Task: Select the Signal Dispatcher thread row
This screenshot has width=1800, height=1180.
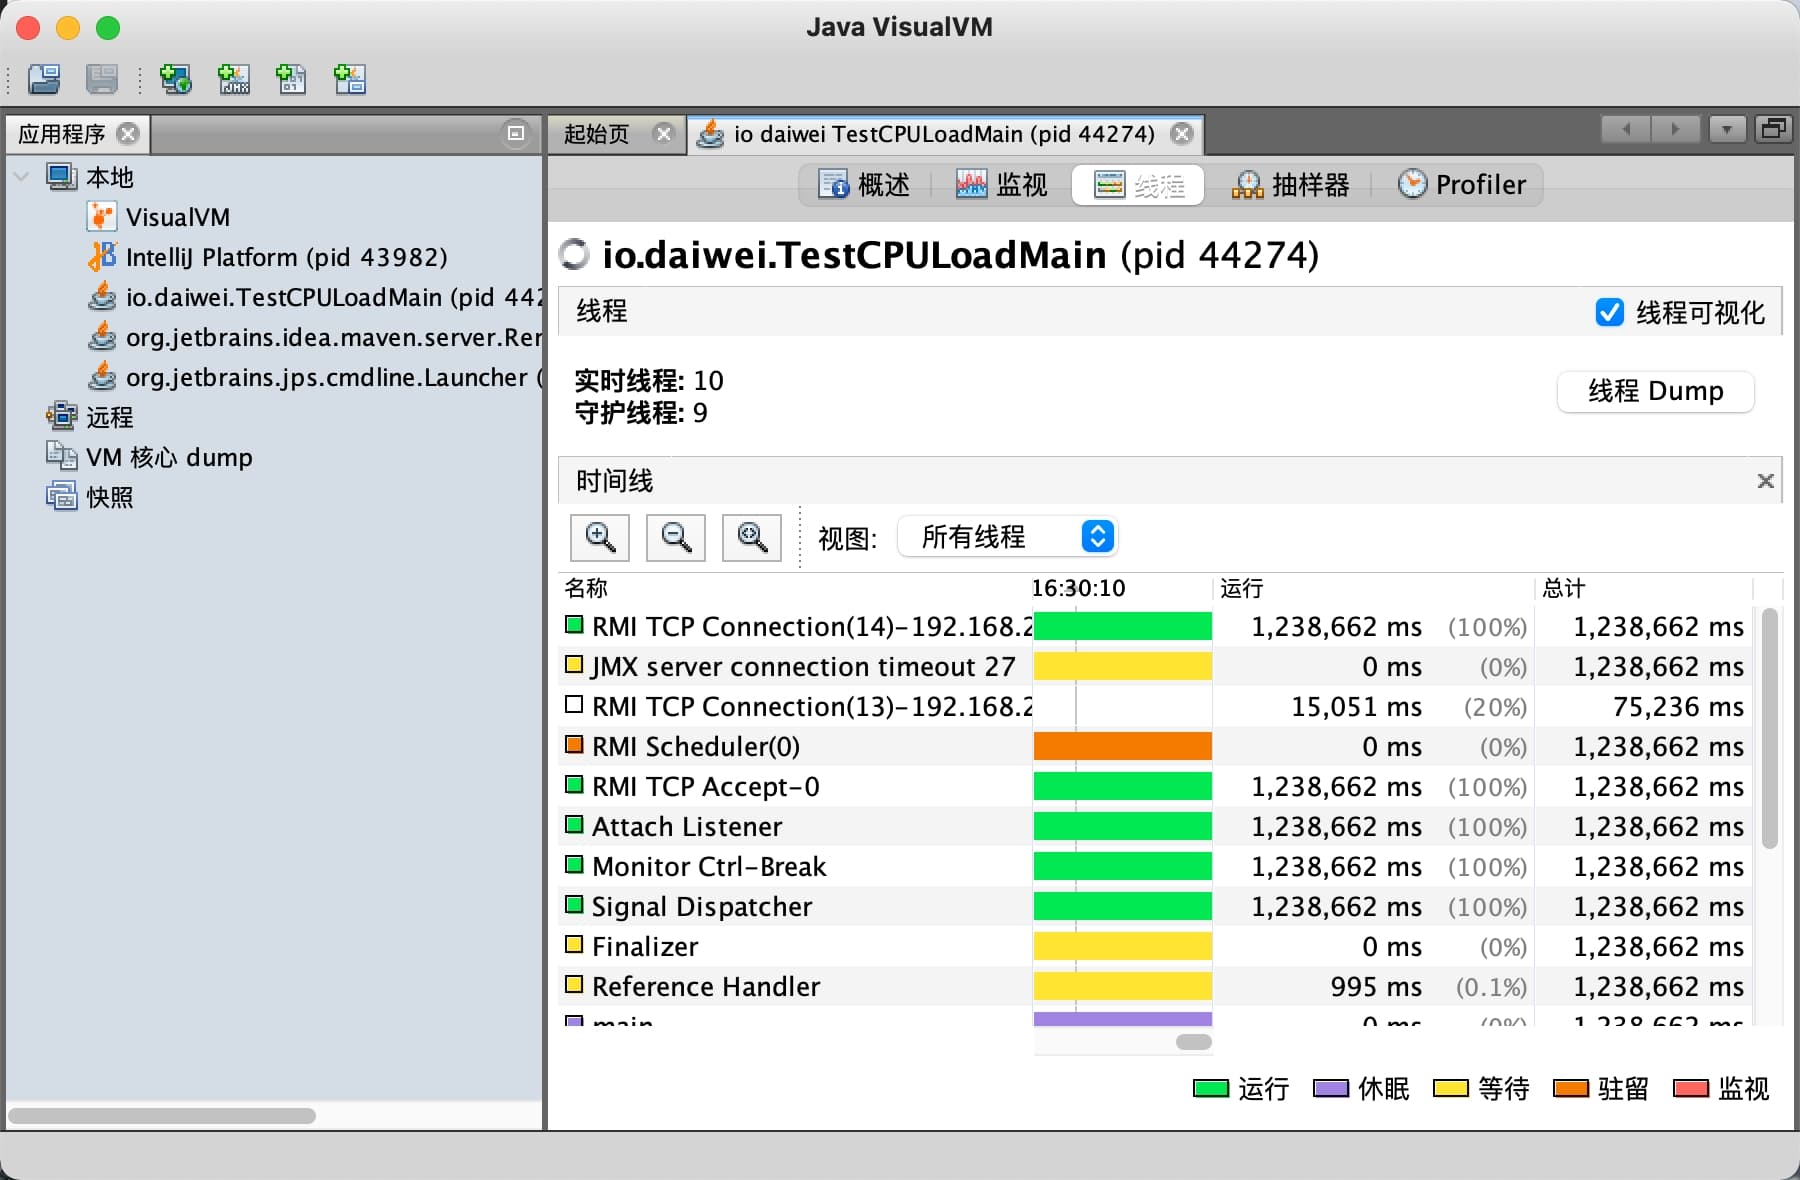Action: [1155, 907]
